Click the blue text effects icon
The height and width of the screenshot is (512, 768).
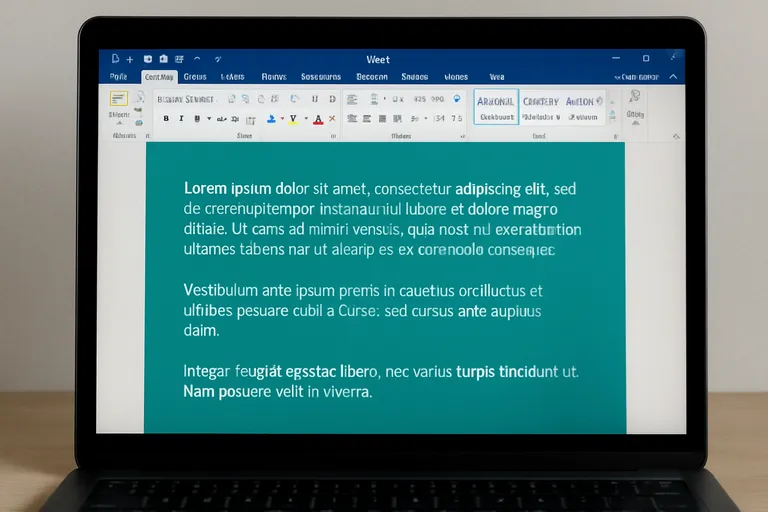271,119
